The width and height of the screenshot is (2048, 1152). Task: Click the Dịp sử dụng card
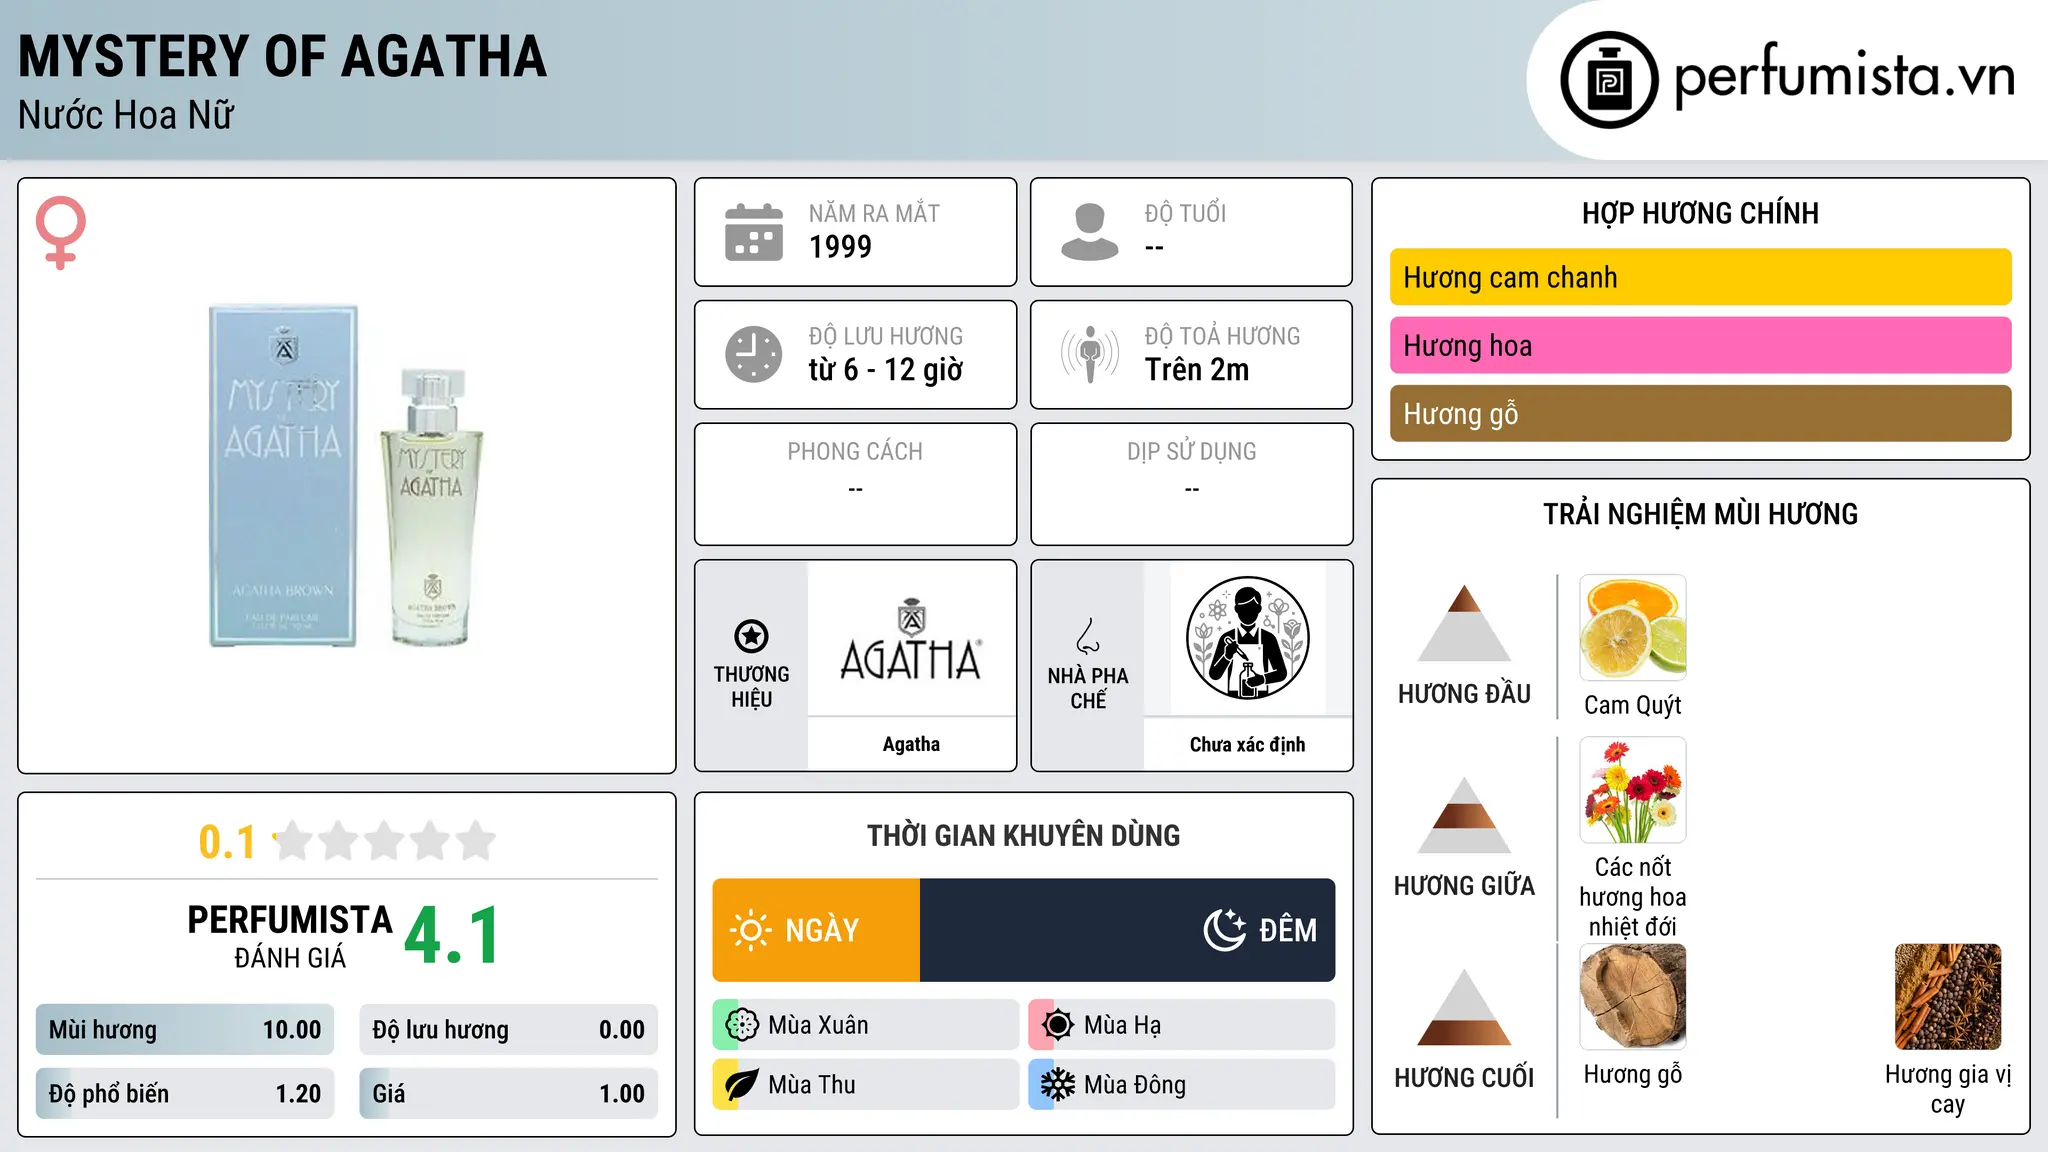point(1191,484)
